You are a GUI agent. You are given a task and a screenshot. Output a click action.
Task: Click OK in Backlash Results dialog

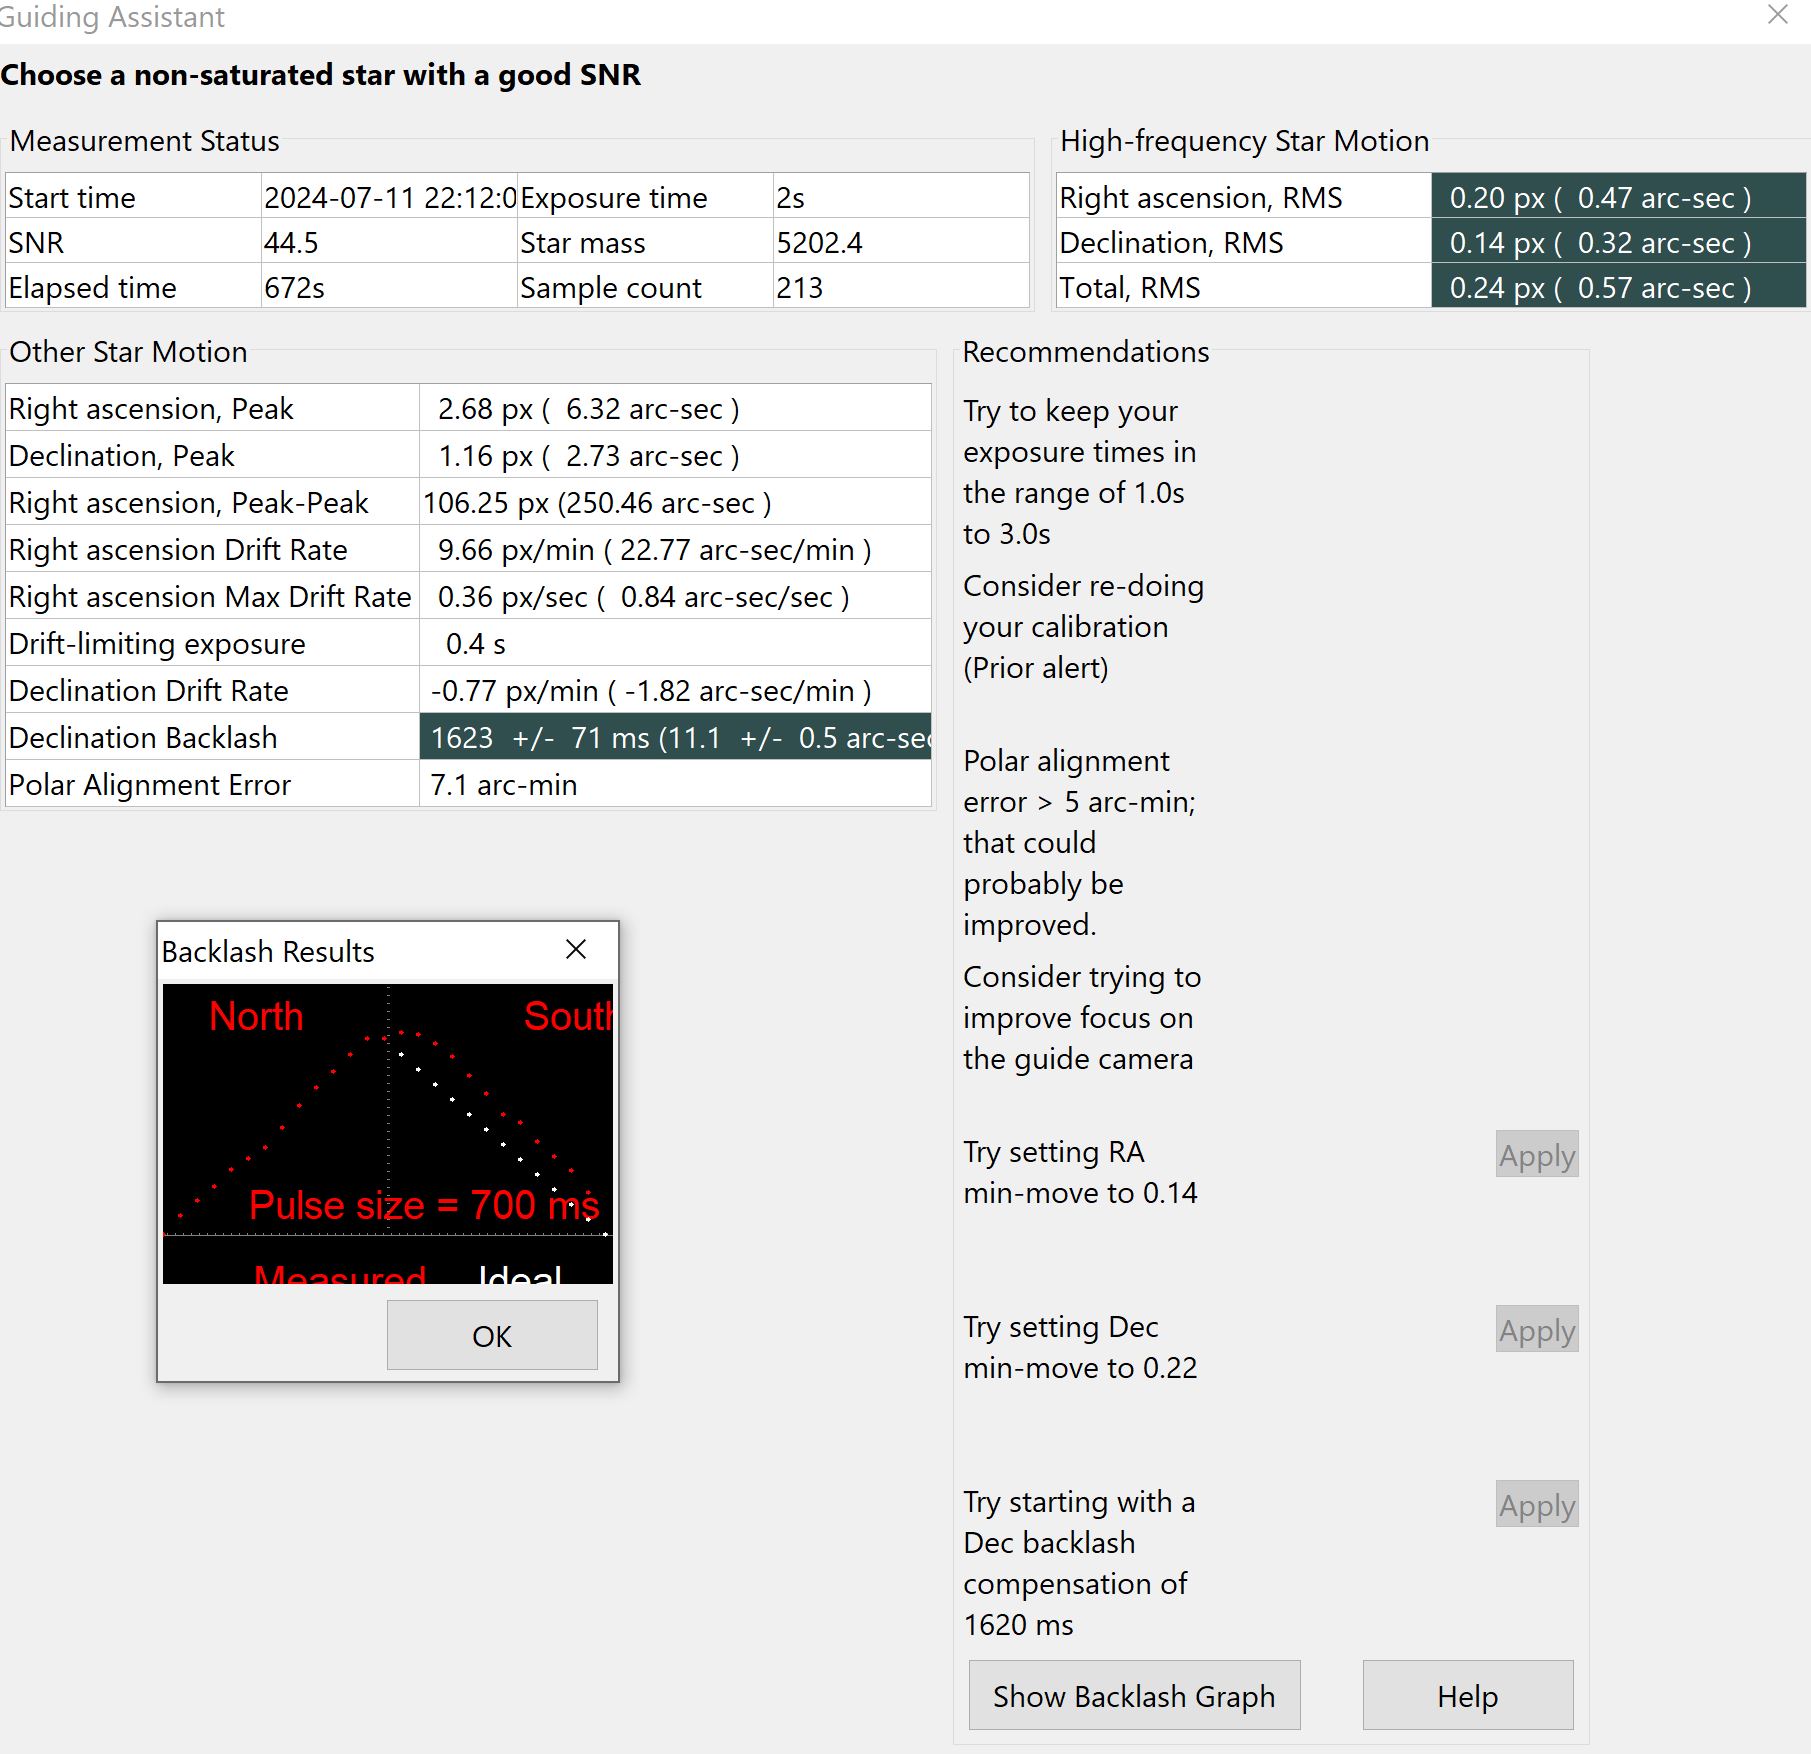pyautogui.click(x=492, y=1335)
